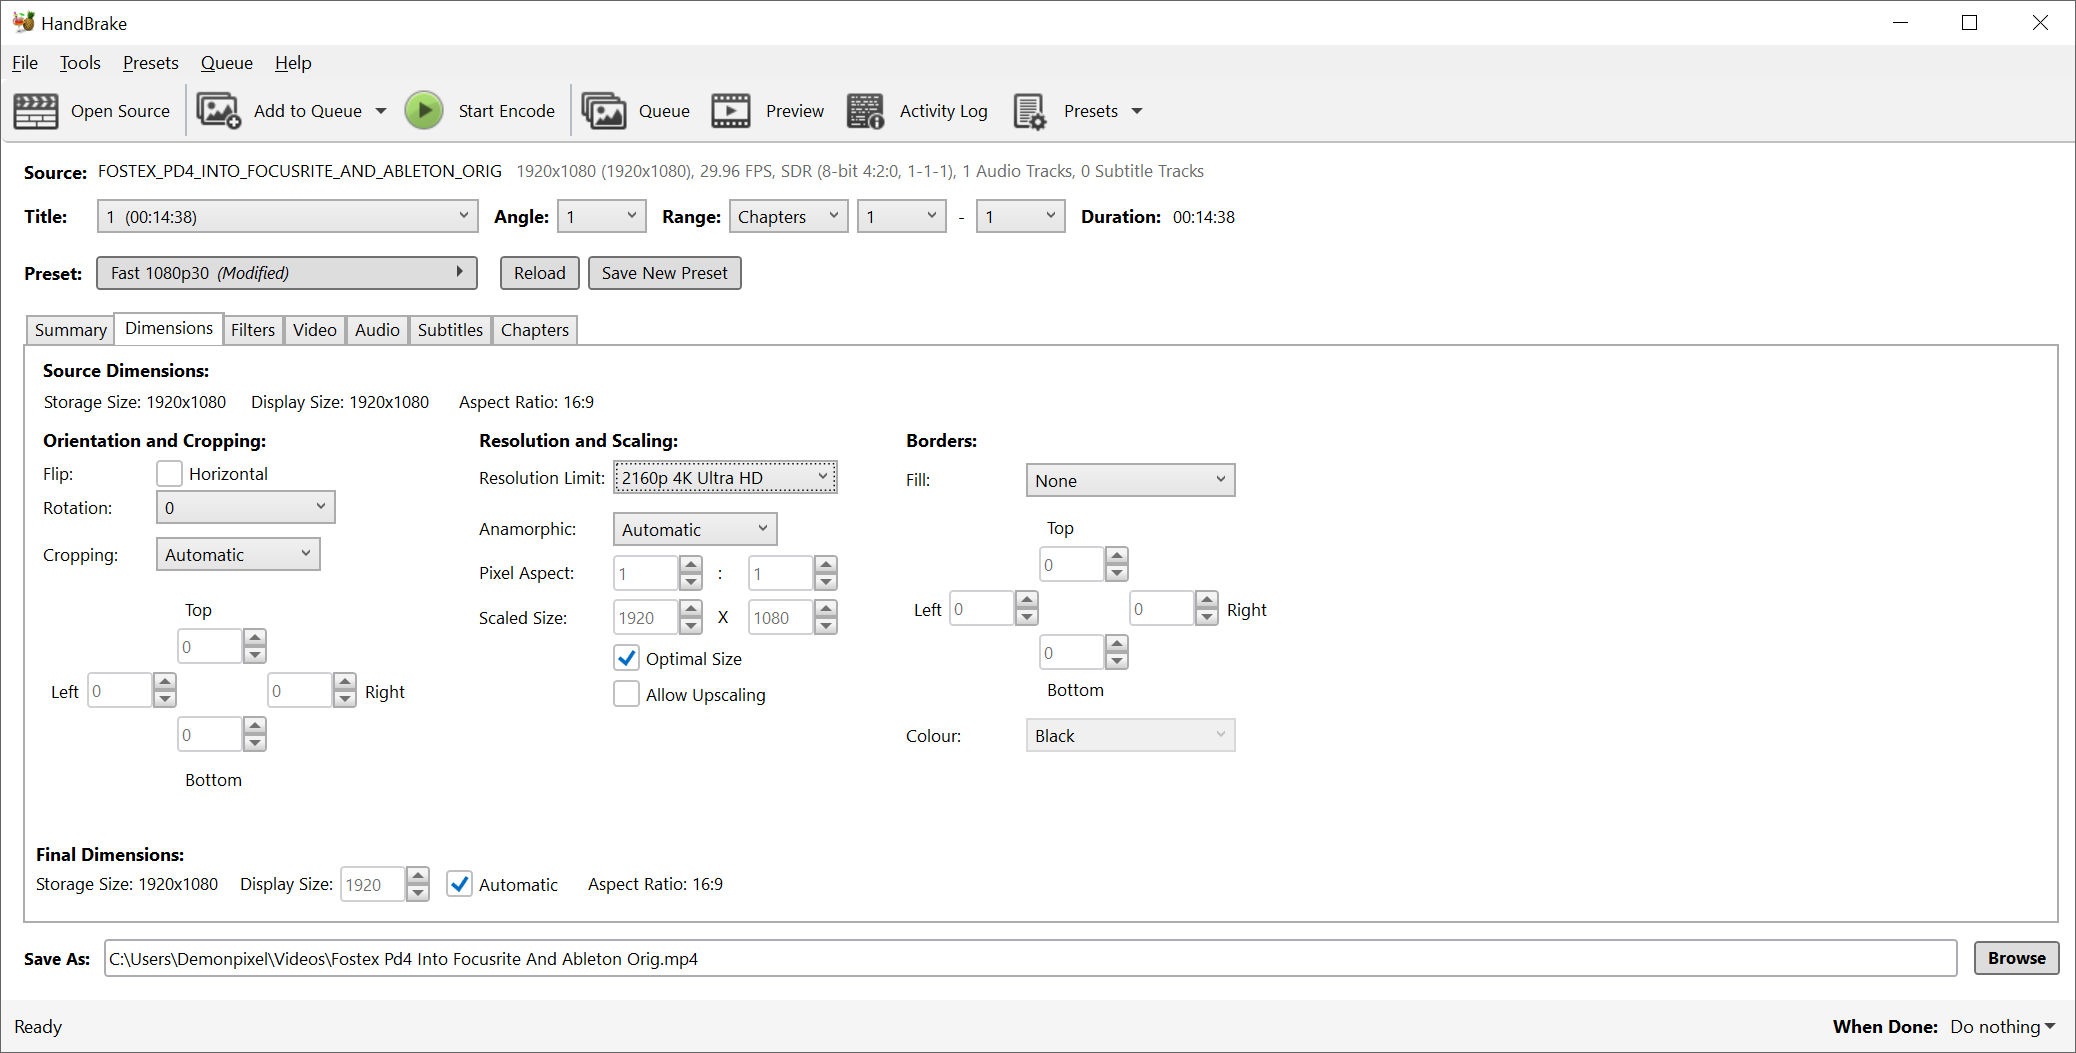Uncheck the Automatic display size checkbox

[460, 884]
